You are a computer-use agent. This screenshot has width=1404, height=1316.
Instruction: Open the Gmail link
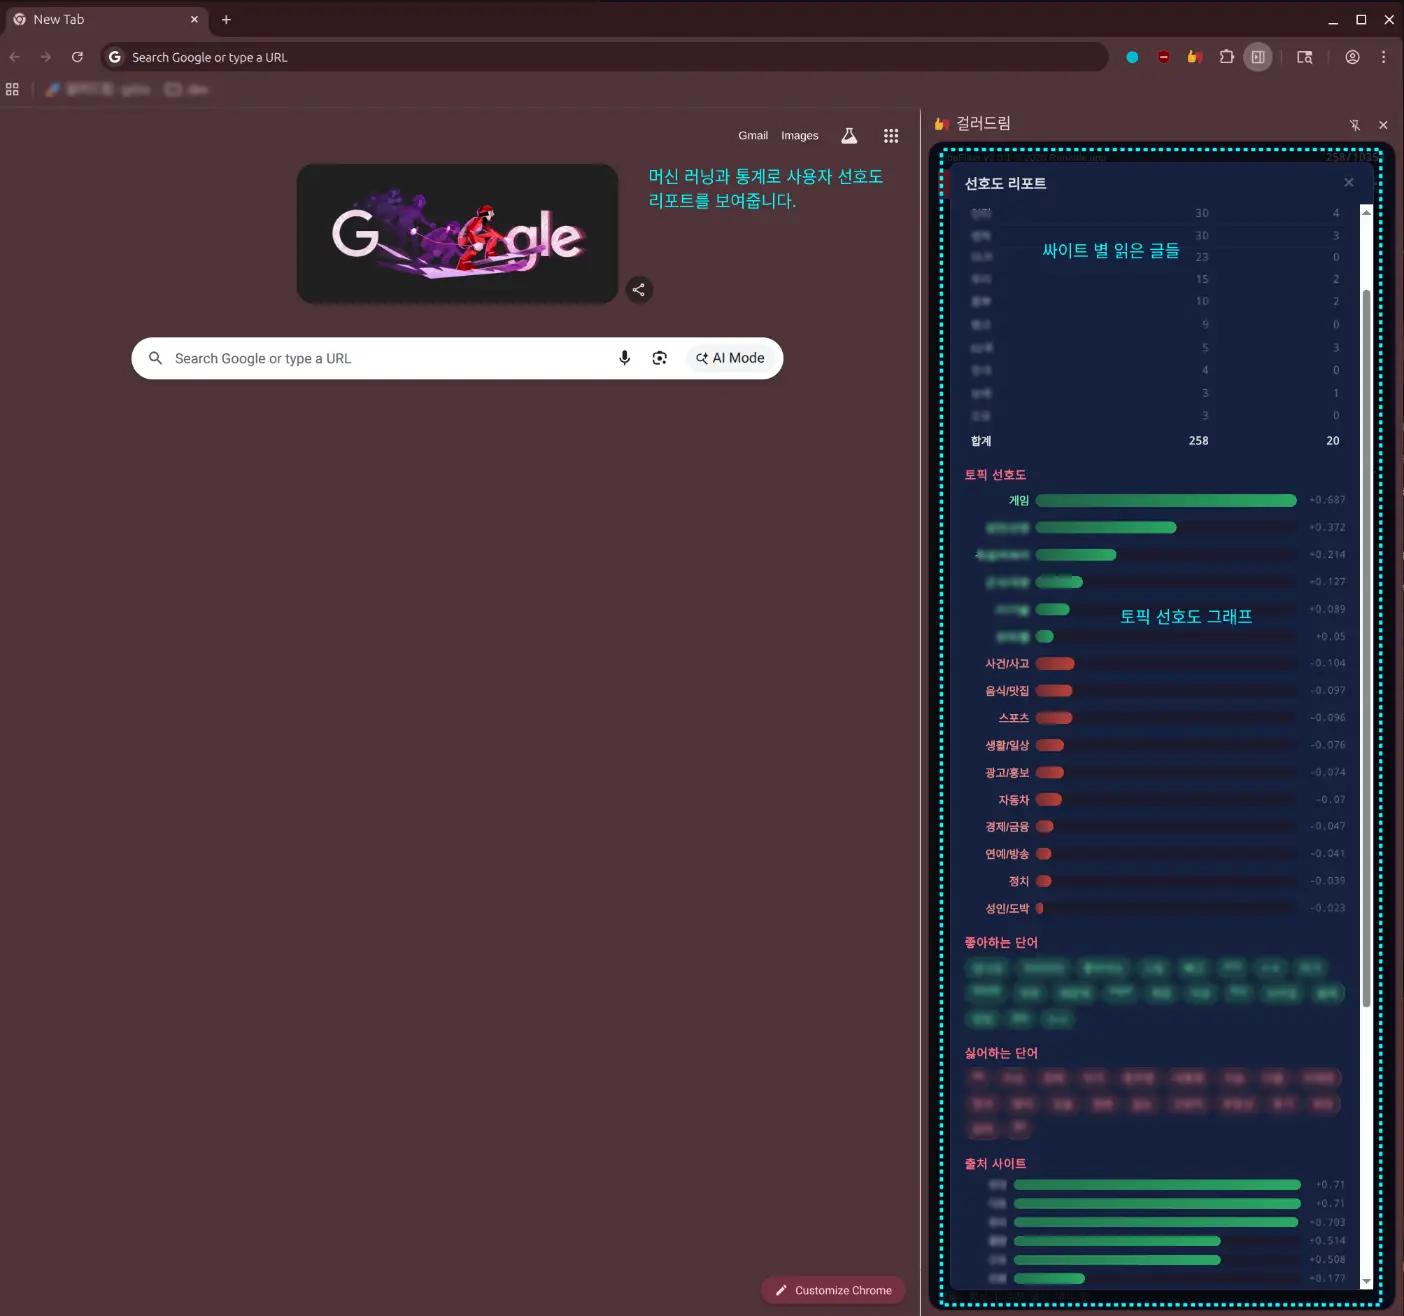click(752, 136)
